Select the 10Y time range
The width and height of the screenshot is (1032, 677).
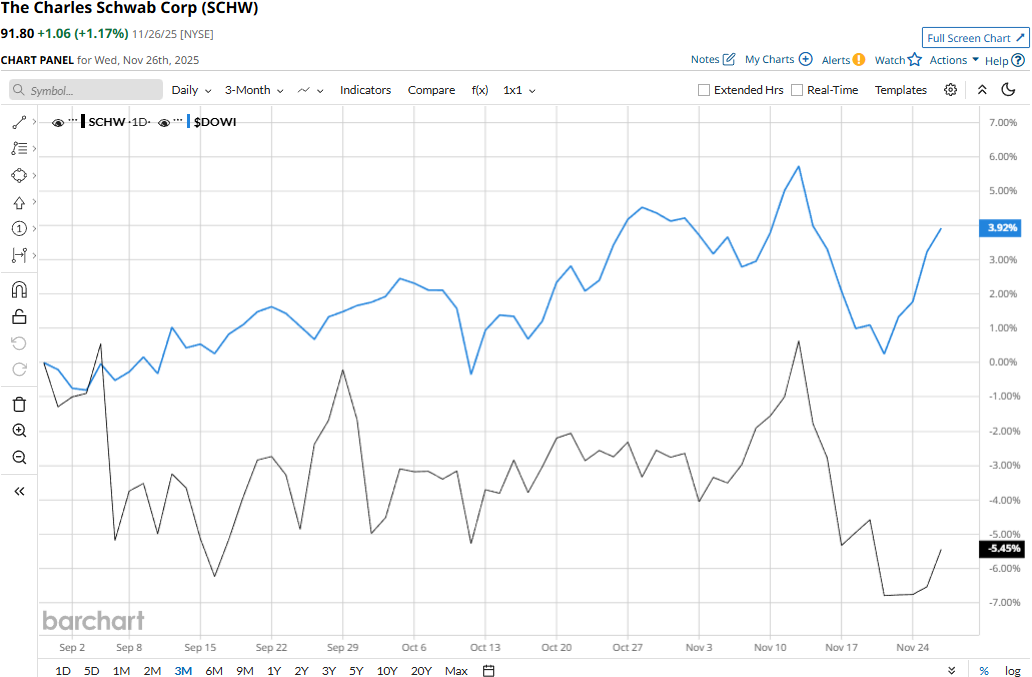[x=387, y=670]
